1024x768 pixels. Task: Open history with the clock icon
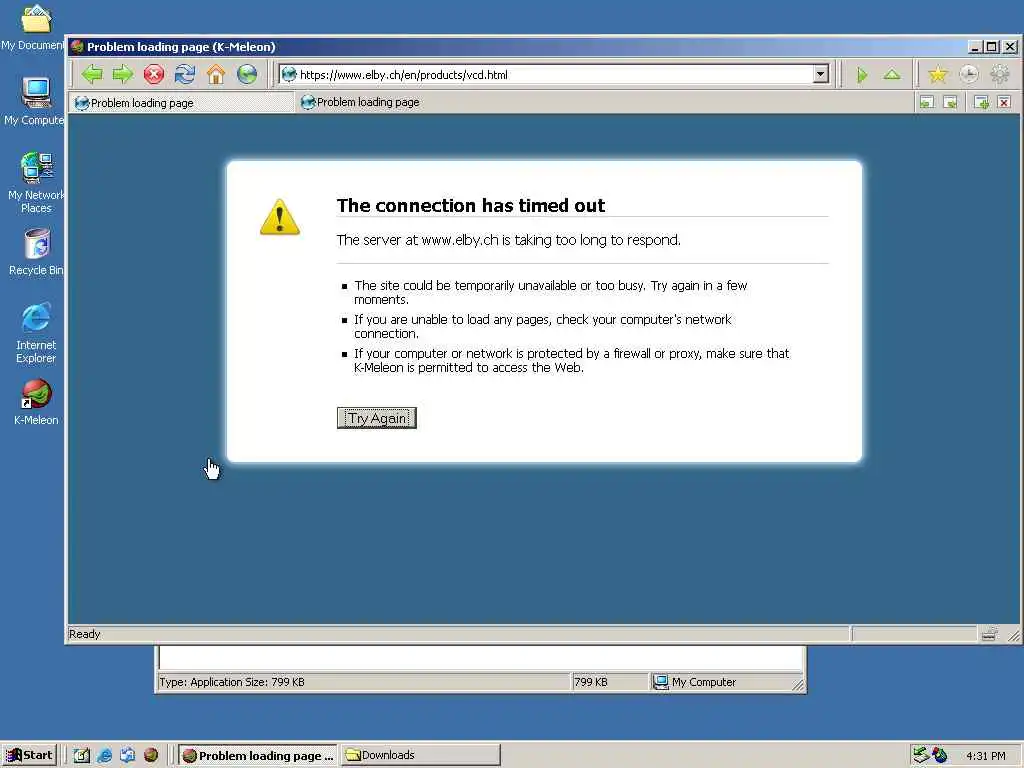point(968,74)
